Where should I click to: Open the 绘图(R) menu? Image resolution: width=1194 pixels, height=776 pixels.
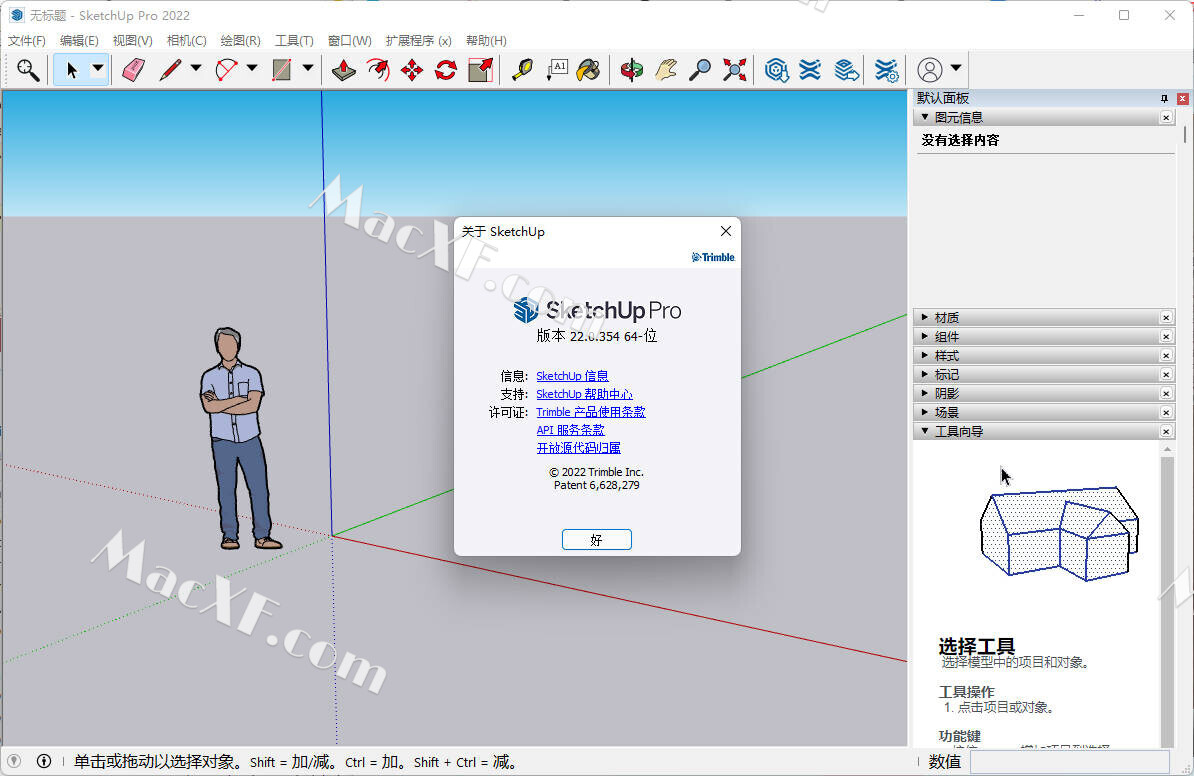tap(241, 40)
